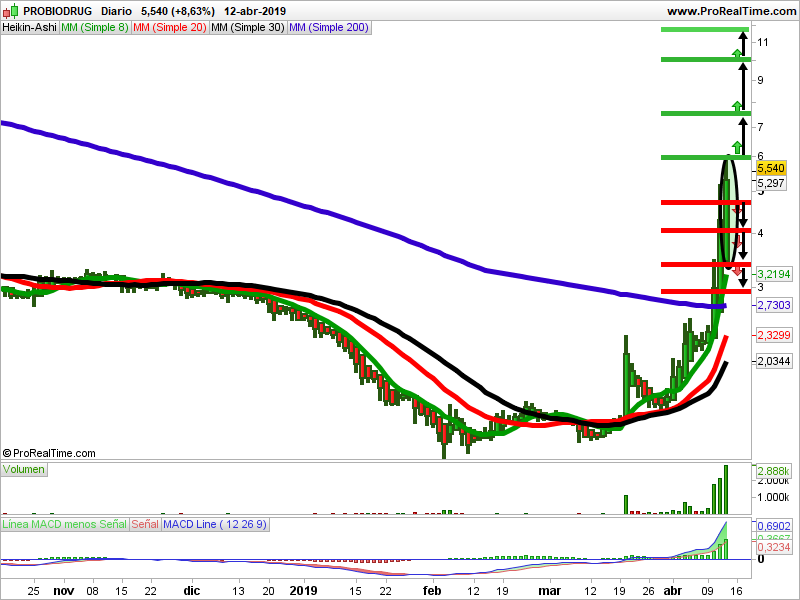Open the MACD Line (12 26 9) label

tap(214, 524)
